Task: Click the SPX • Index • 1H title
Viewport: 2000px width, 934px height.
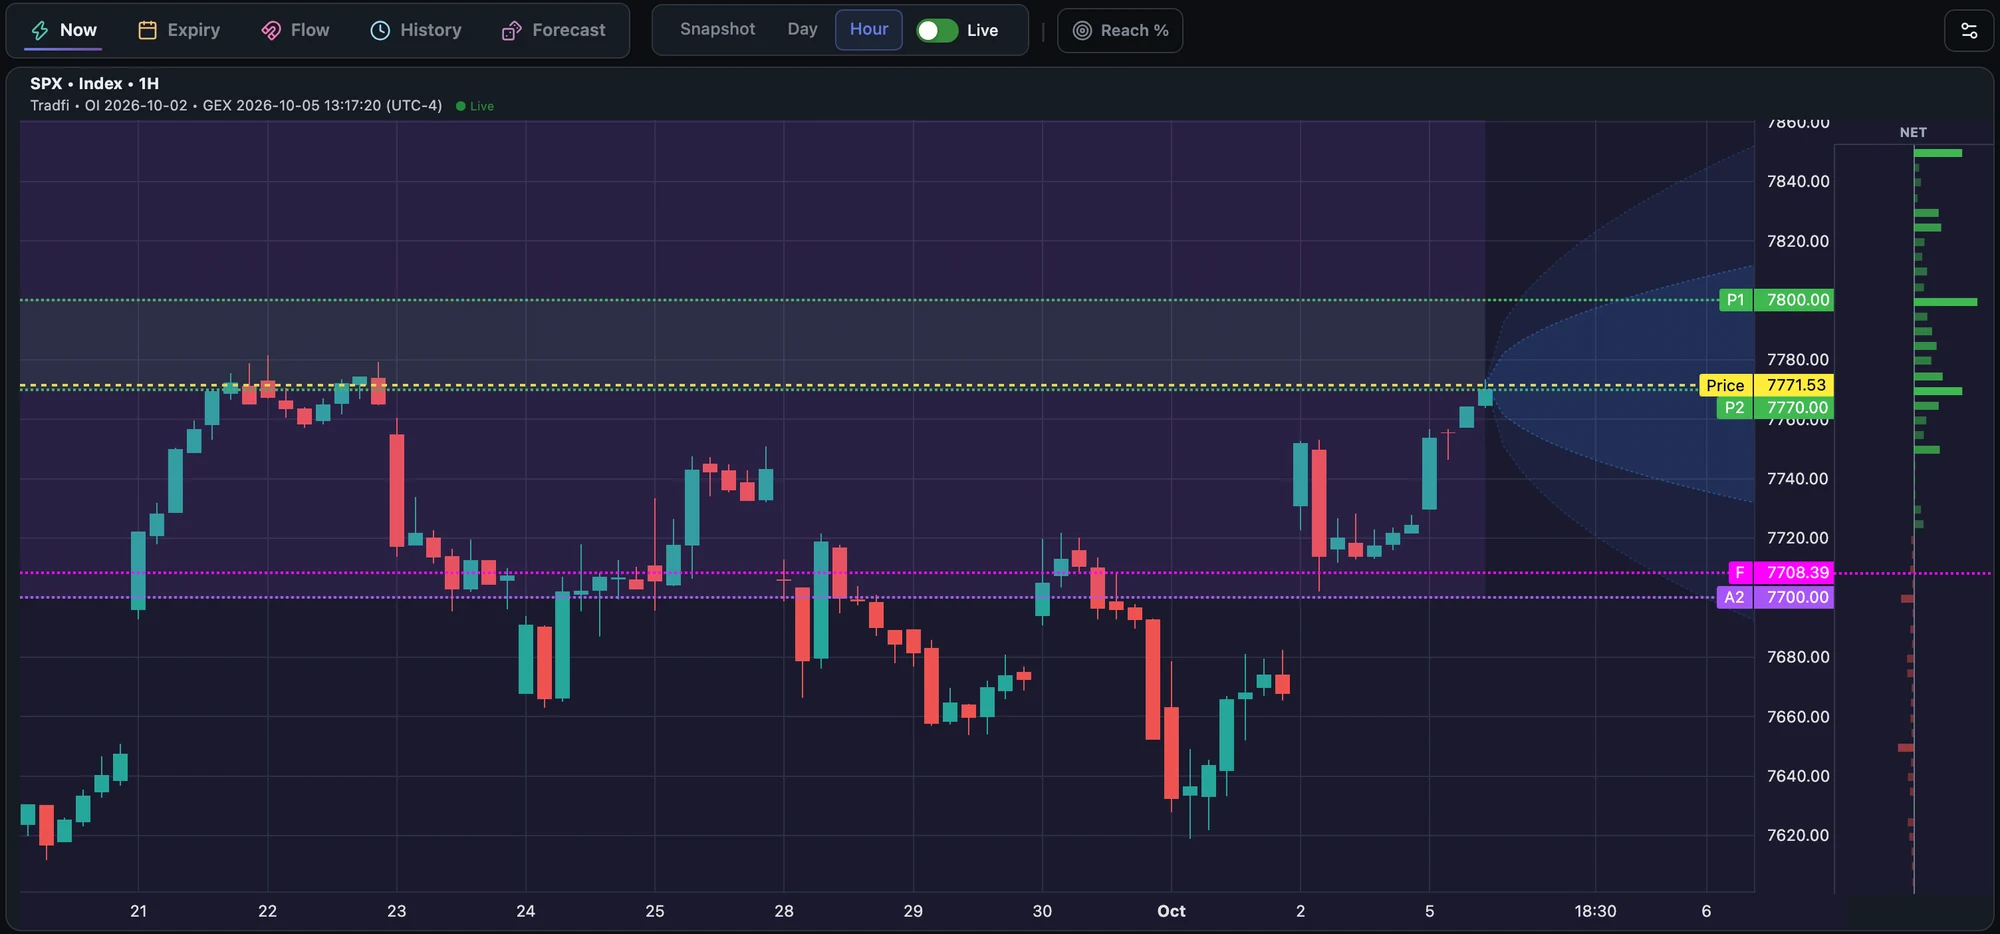Action: pos(94,84)
